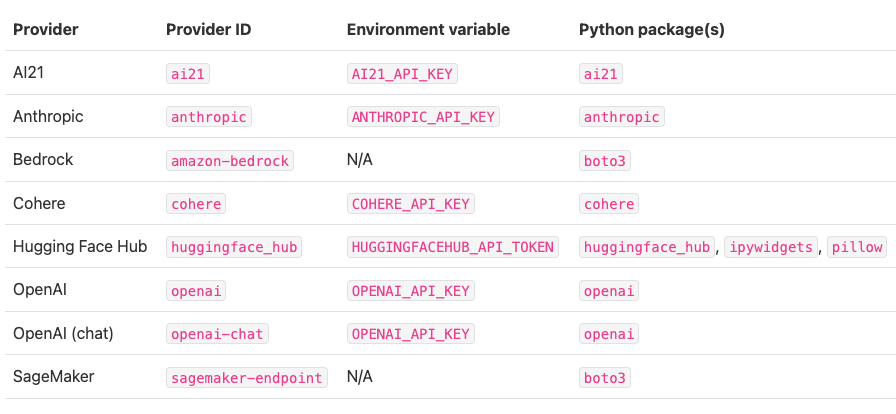Select the cohere provider ID code

pyautogui.click(x=196, y=204)
